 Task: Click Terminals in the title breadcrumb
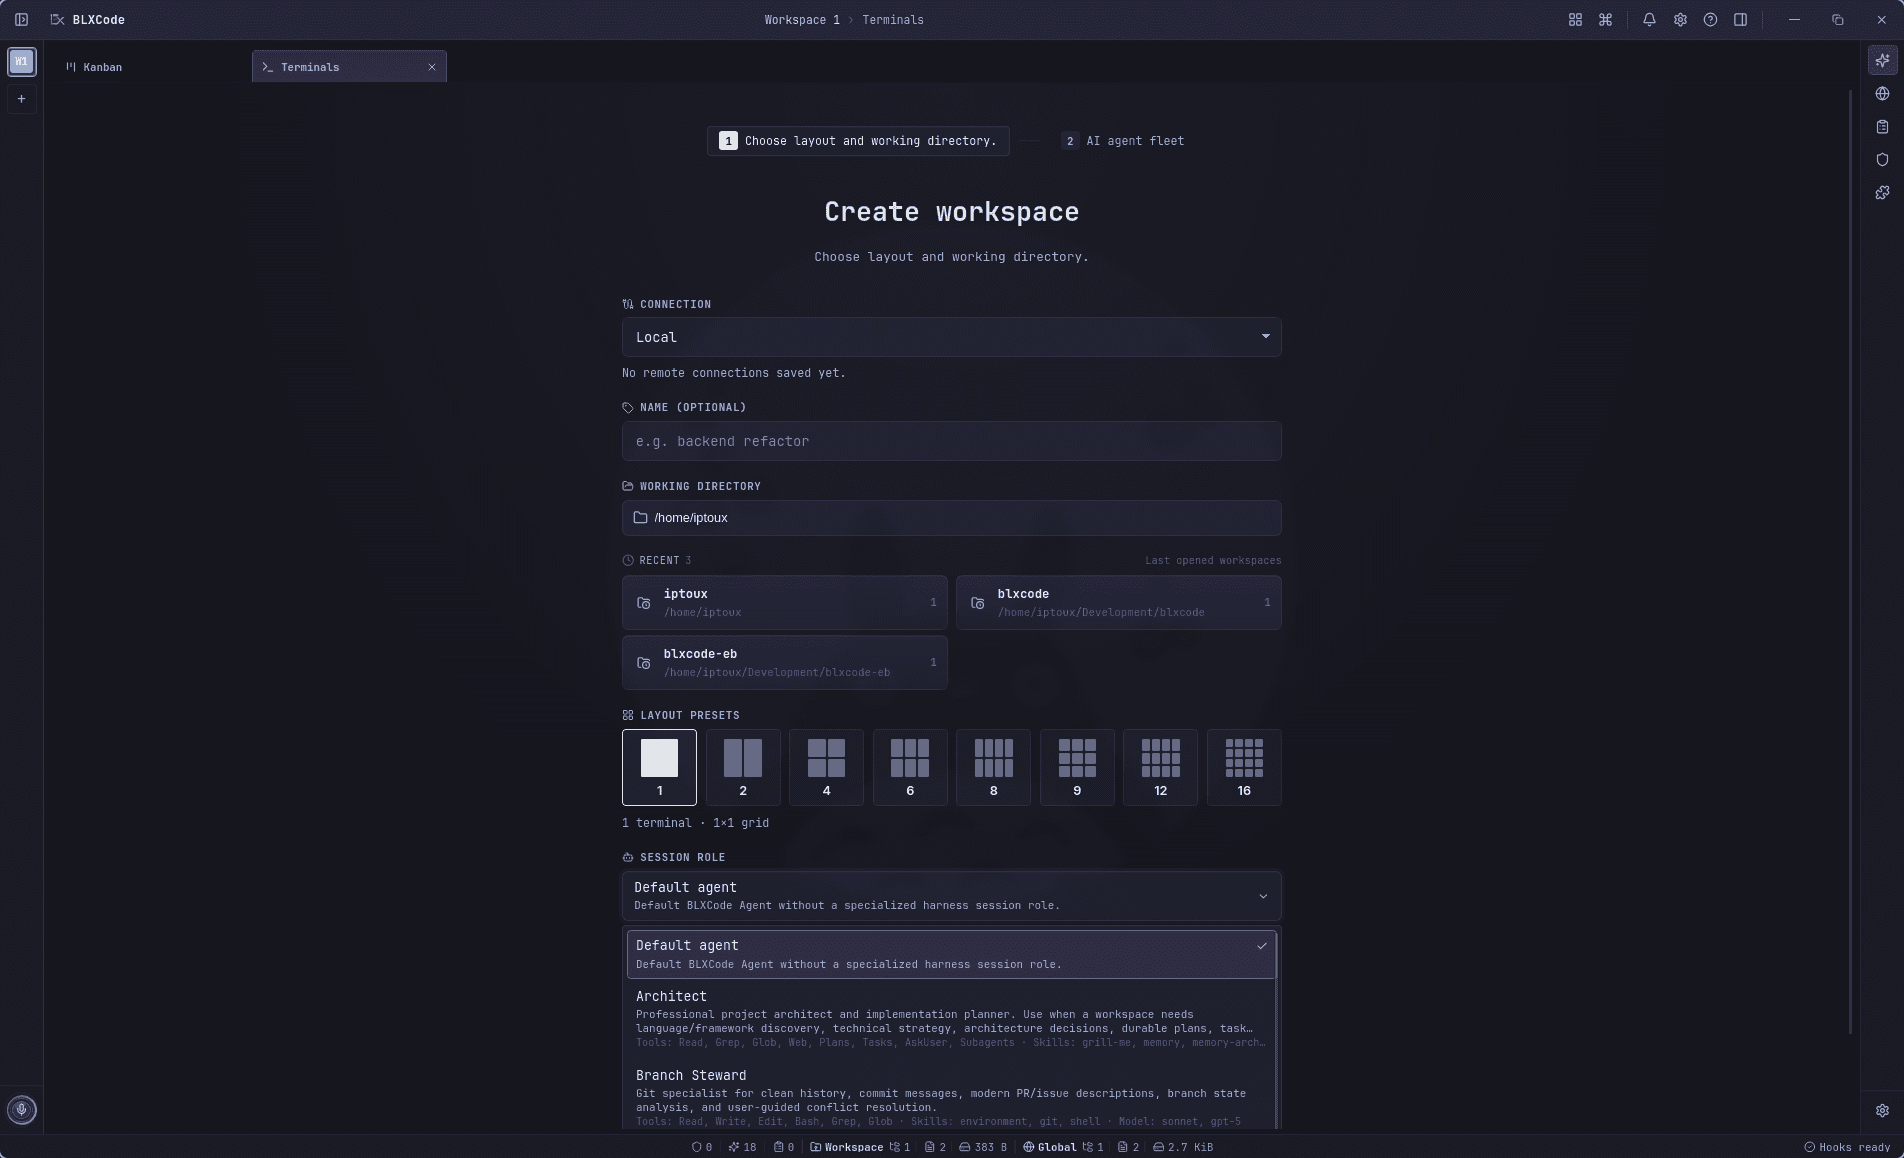pyautogui.click(x=893, y=20)
